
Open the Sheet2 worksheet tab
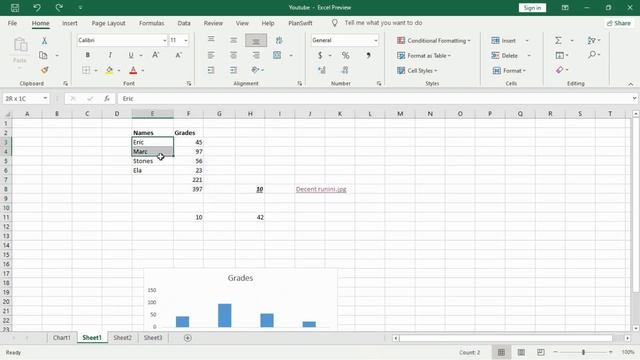click(x=122, y=338)
